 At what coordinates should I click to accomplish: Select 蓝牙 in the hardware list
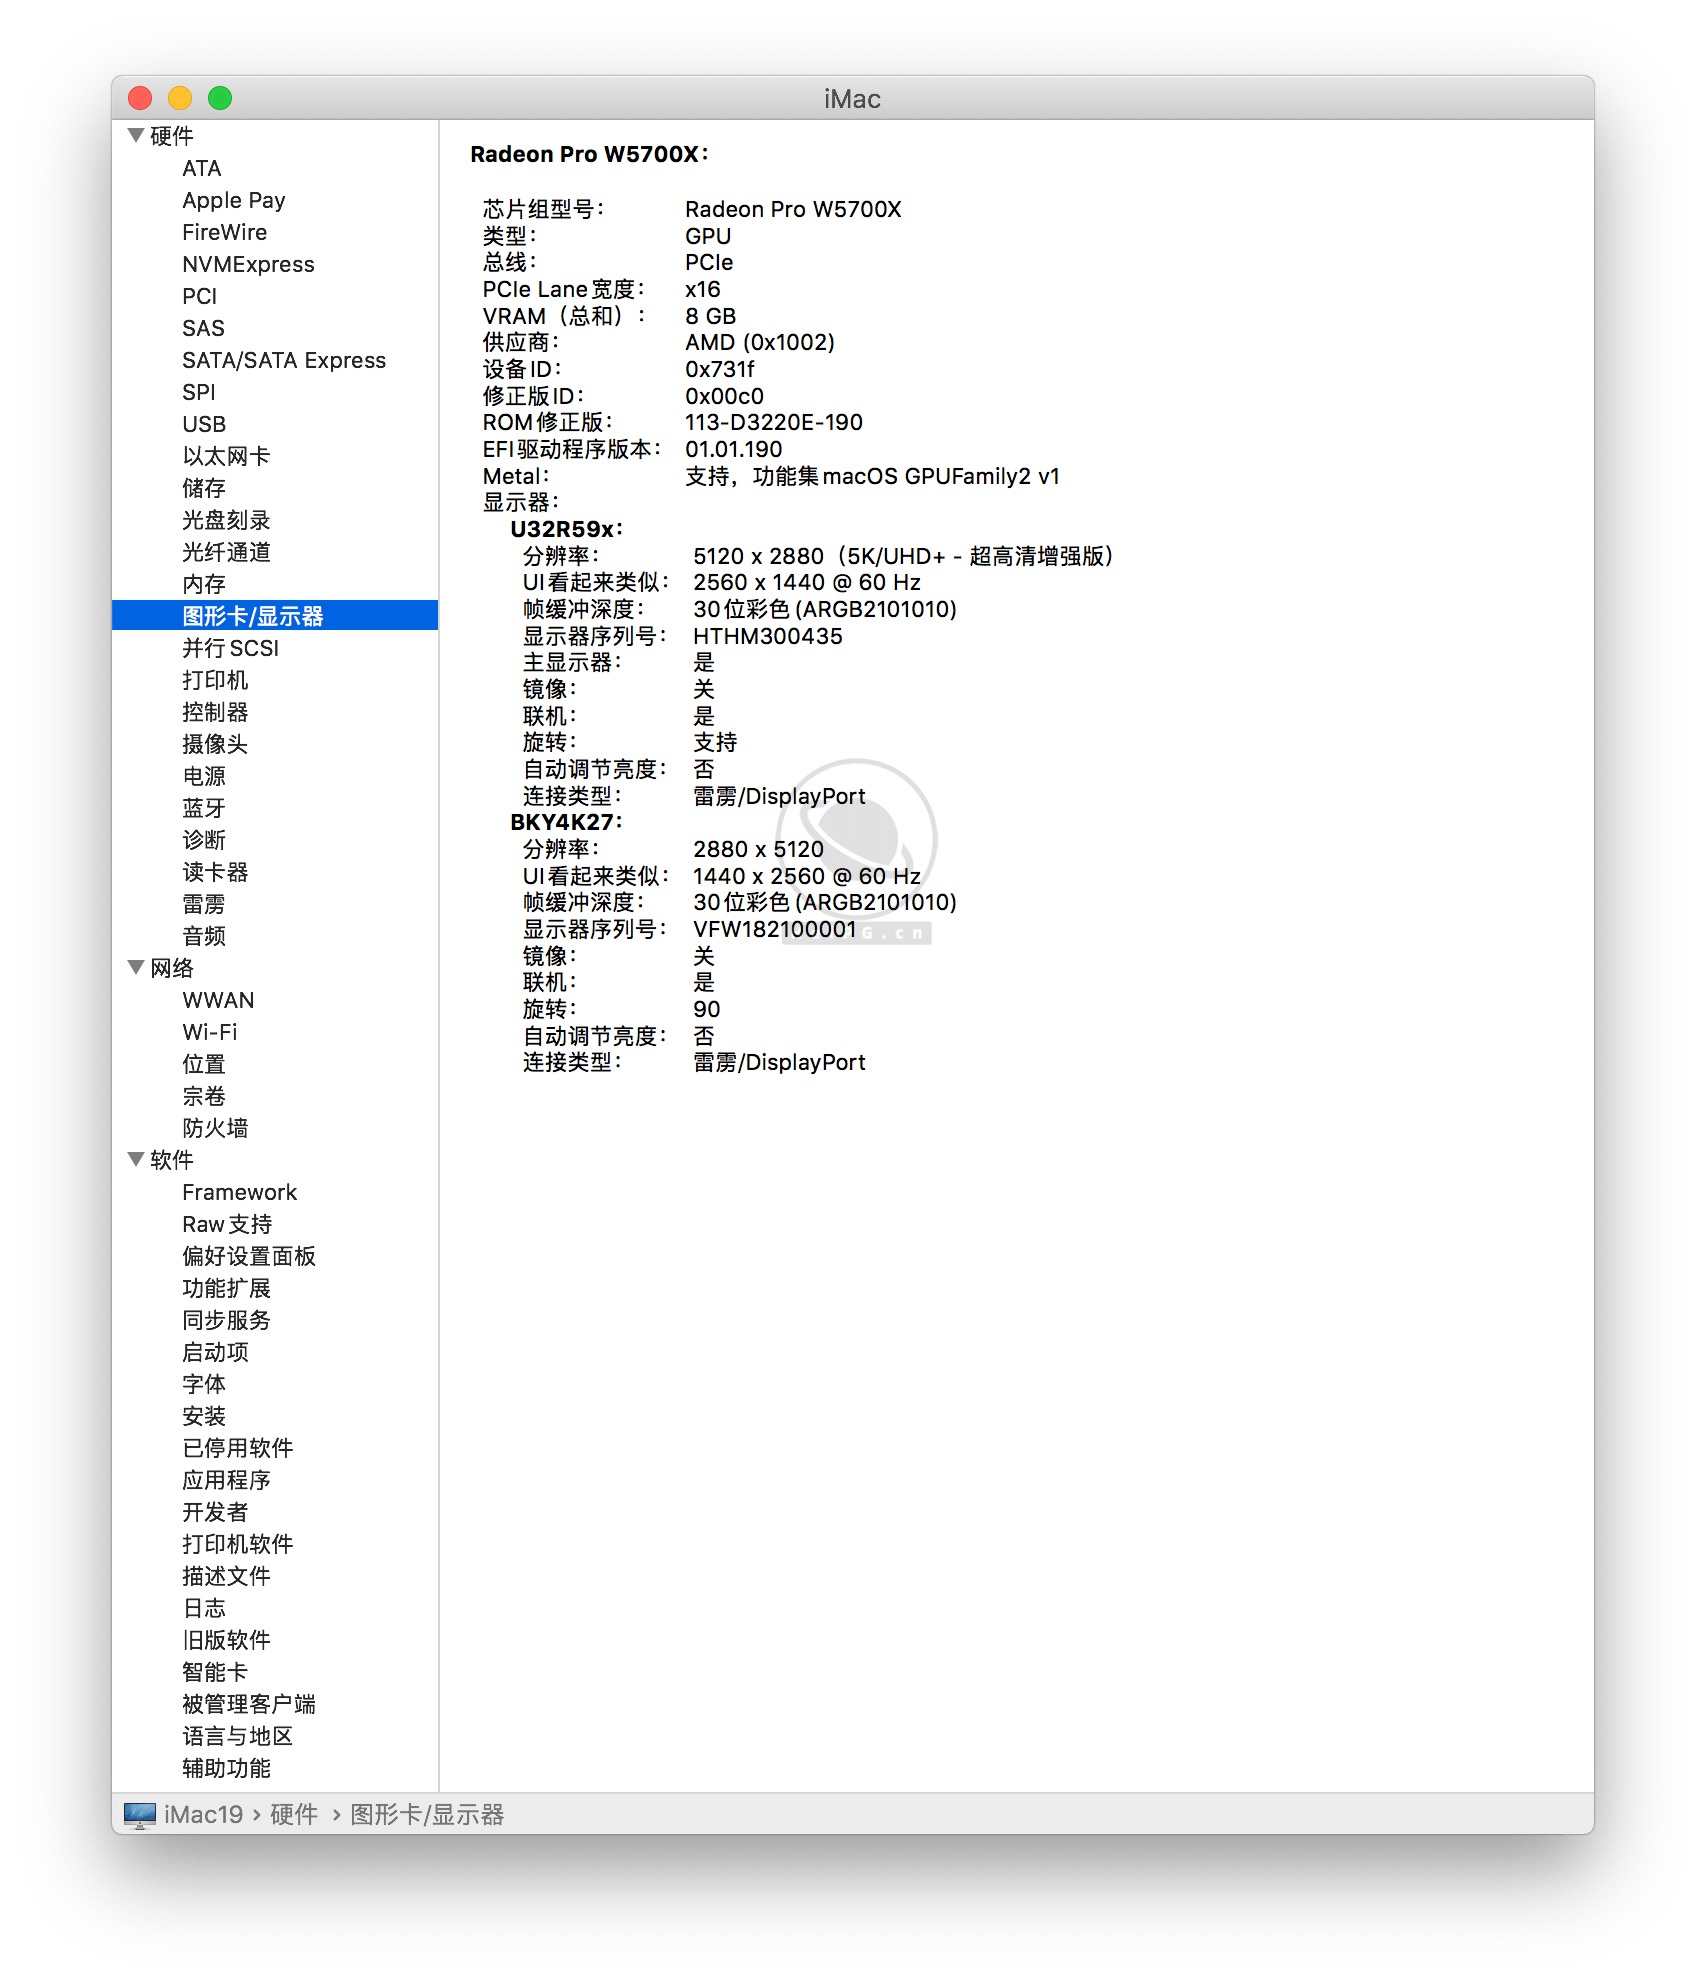[204, 808]
